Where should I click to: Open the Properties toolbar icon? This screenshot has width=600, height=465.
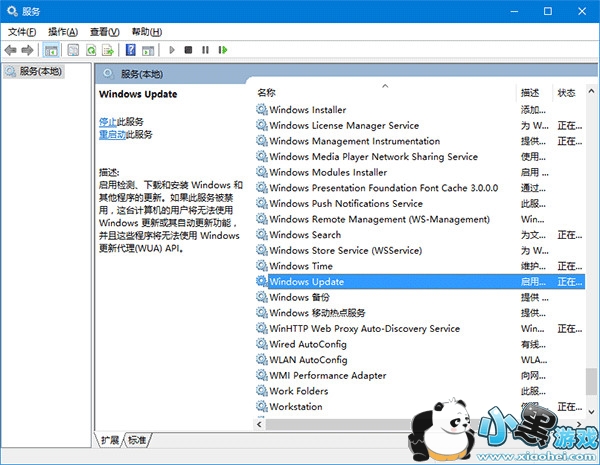click(73, 50)
